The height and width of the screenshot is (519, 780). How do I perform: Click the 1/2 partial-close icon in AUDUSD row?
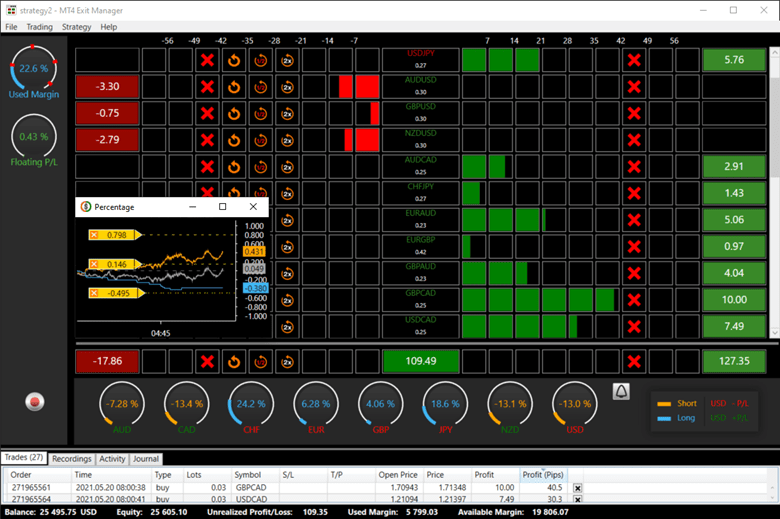(x=261, y=87)
